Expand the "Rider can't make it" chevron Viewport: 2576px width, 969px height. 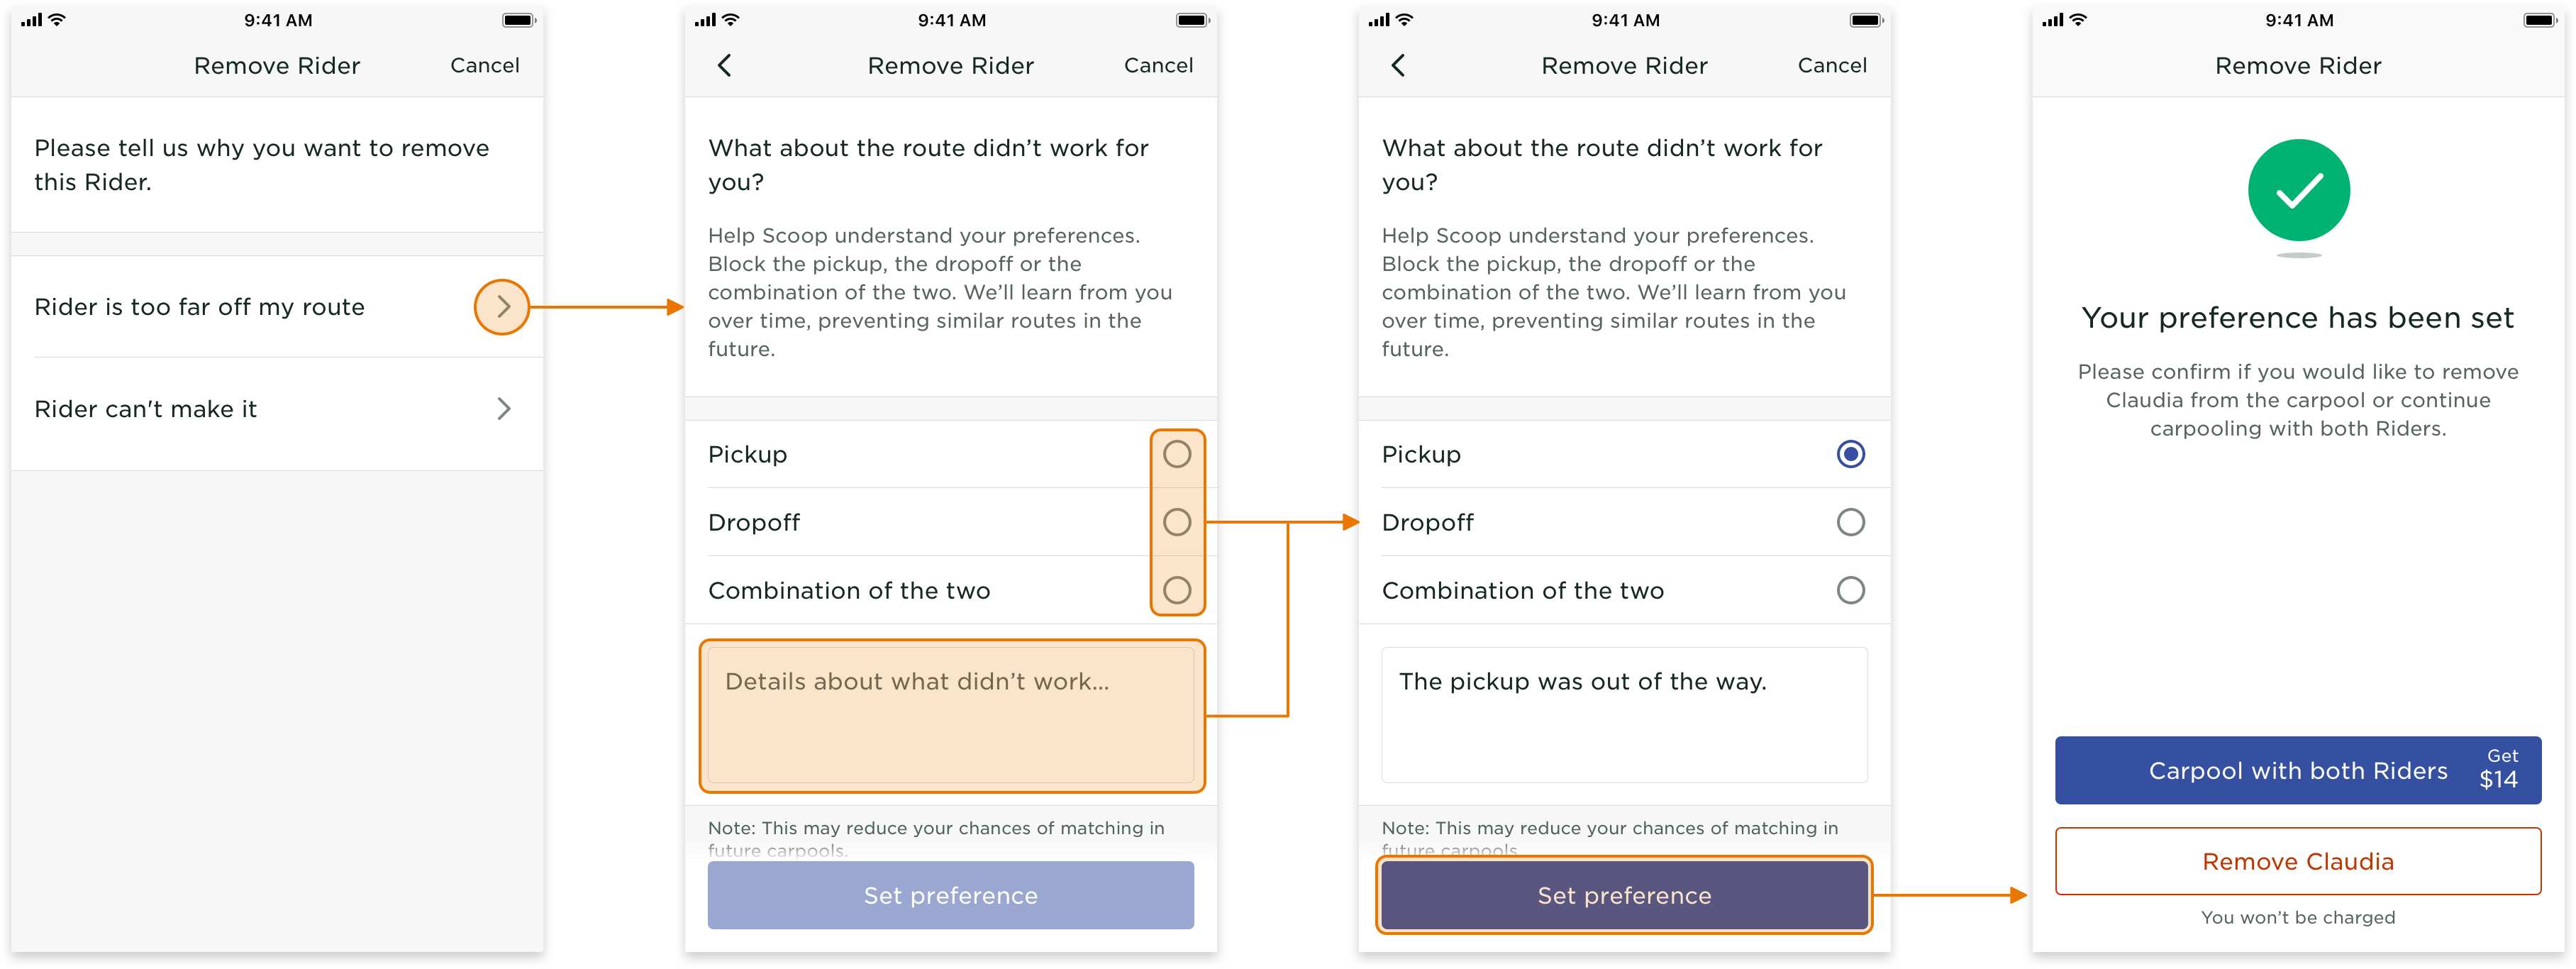[504, 409]
